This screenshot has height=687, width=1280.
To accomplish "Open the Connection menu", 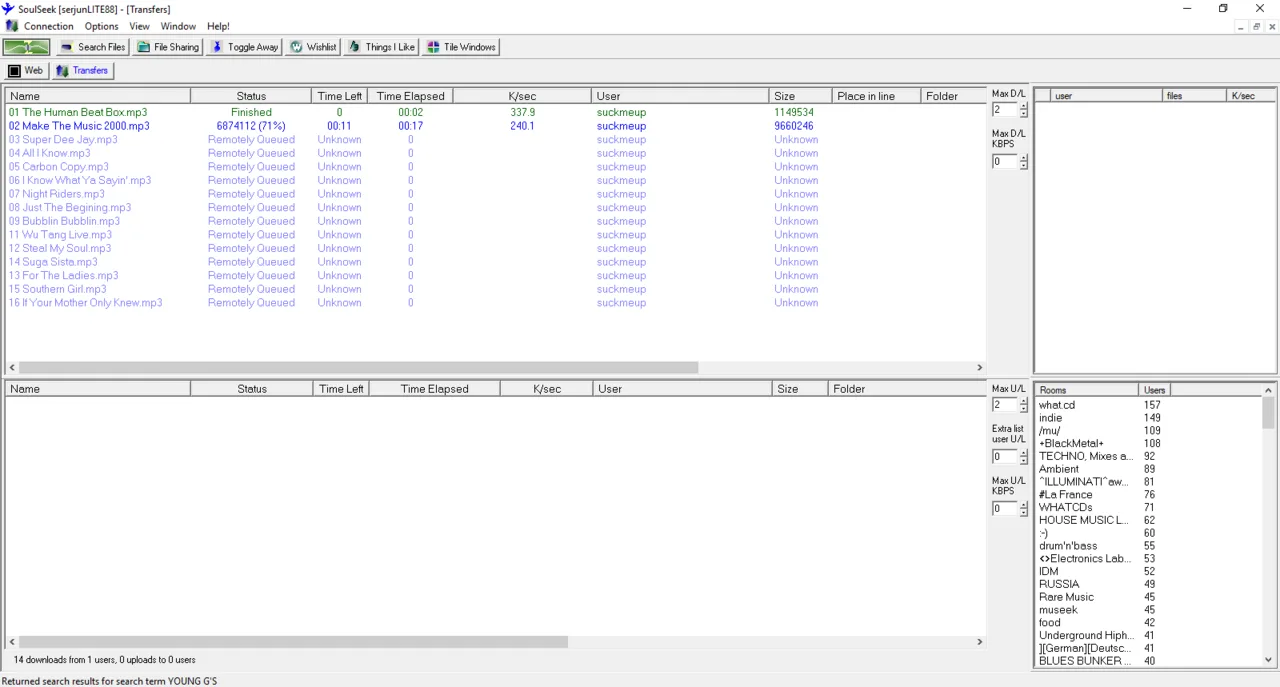I will tap(48, 26).
